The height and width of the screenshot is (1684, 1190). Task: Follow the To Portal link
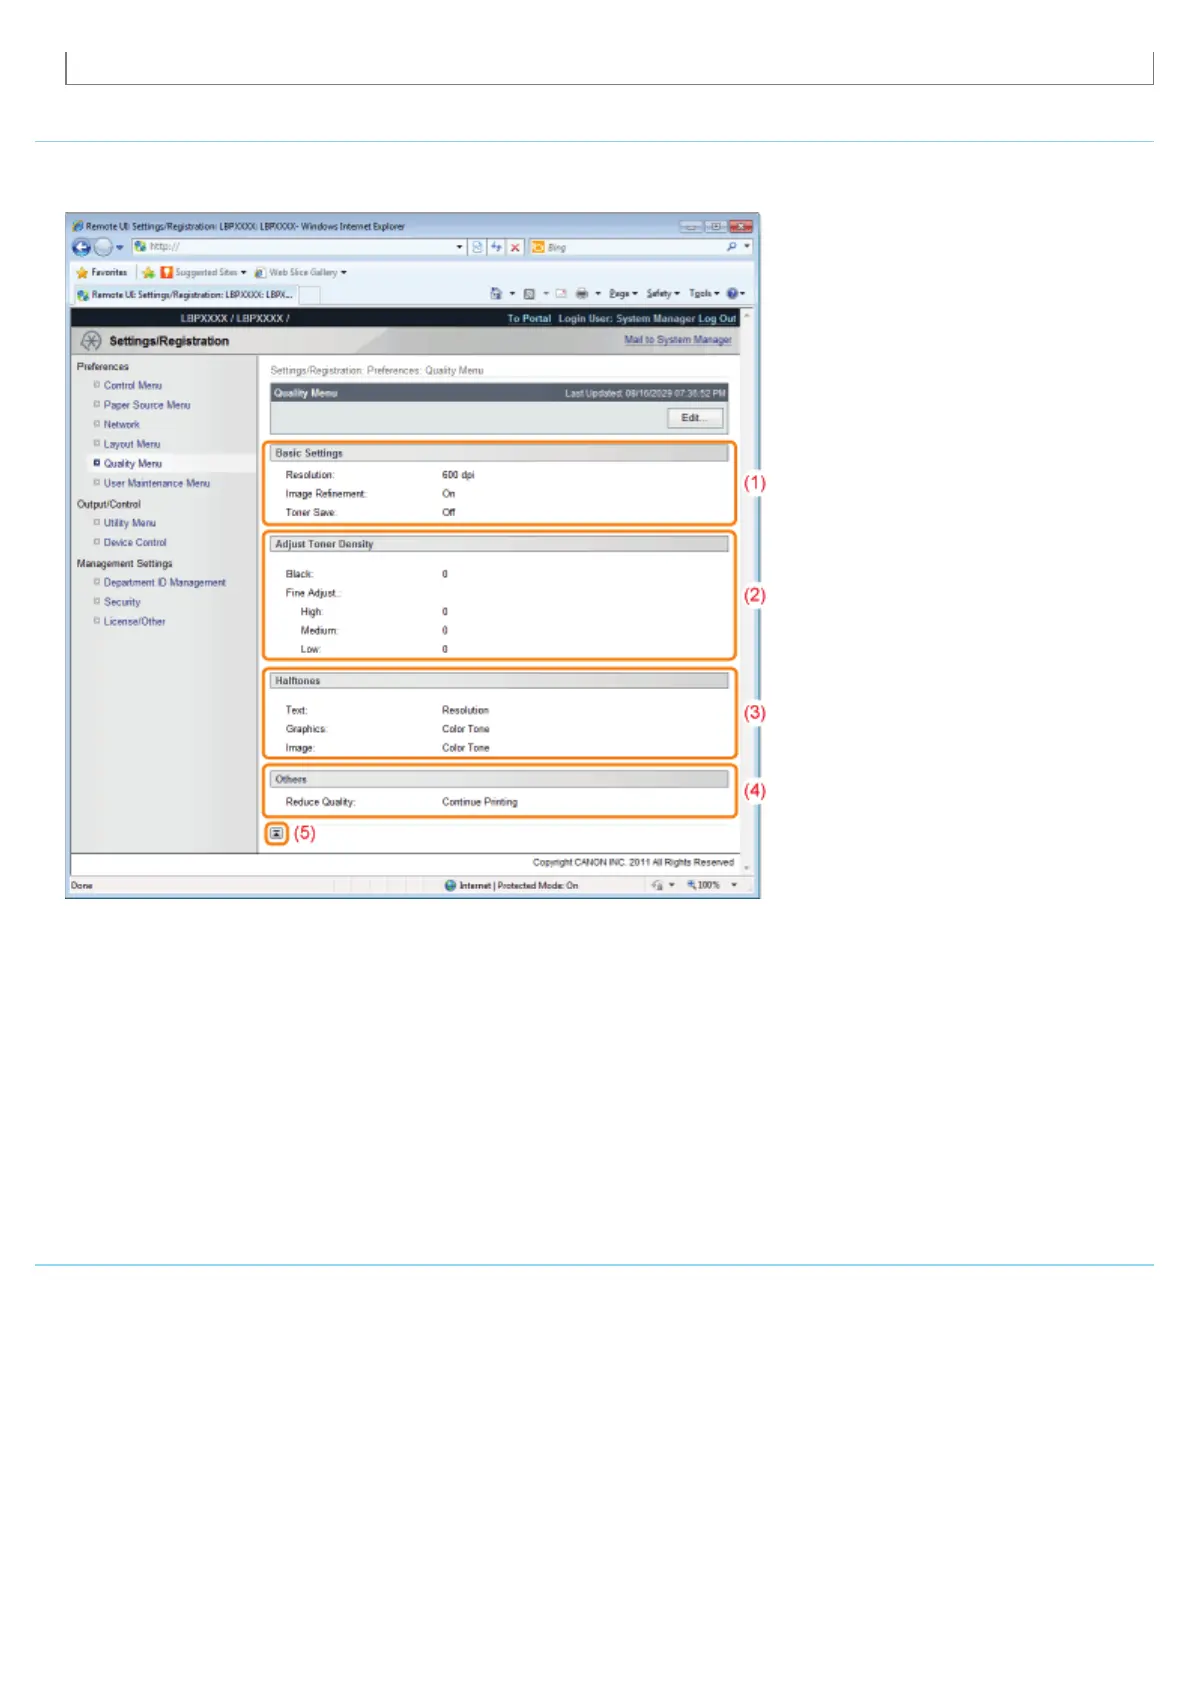[529, 319]
